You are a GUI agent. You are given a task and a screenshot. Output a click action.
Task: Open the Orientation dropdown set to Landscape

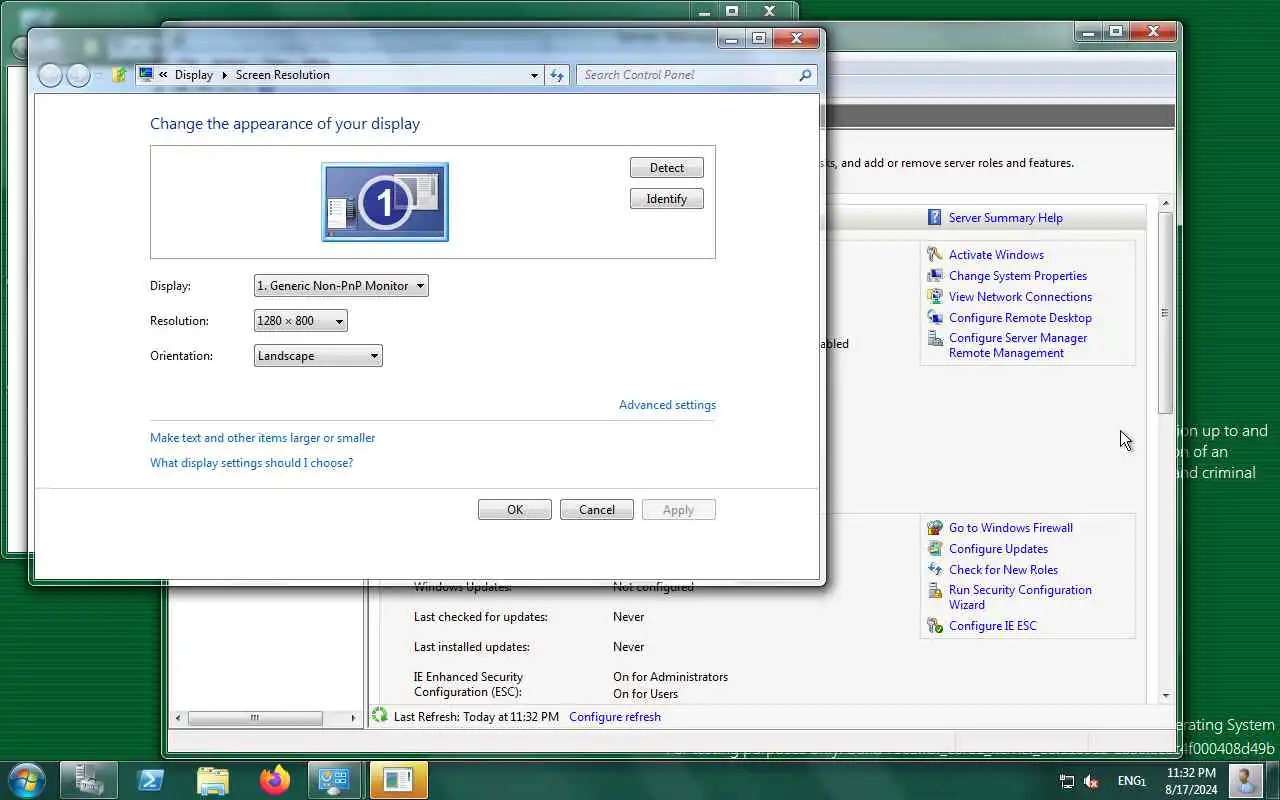coord(318,356)
